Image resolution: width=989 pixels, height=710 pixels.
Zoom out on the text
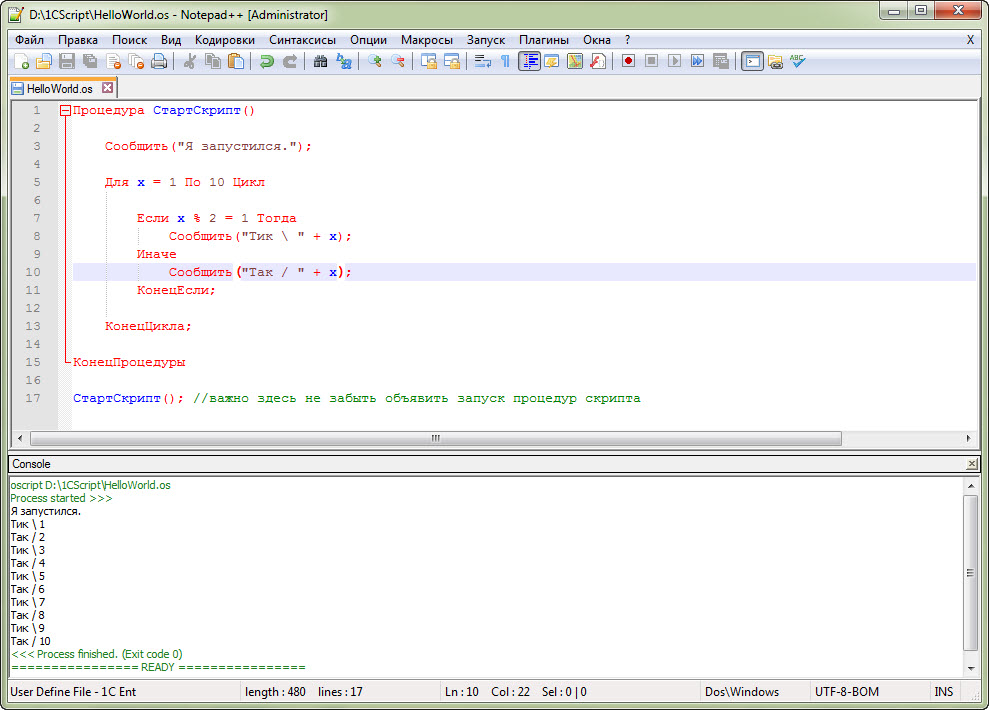pos(397,61)
